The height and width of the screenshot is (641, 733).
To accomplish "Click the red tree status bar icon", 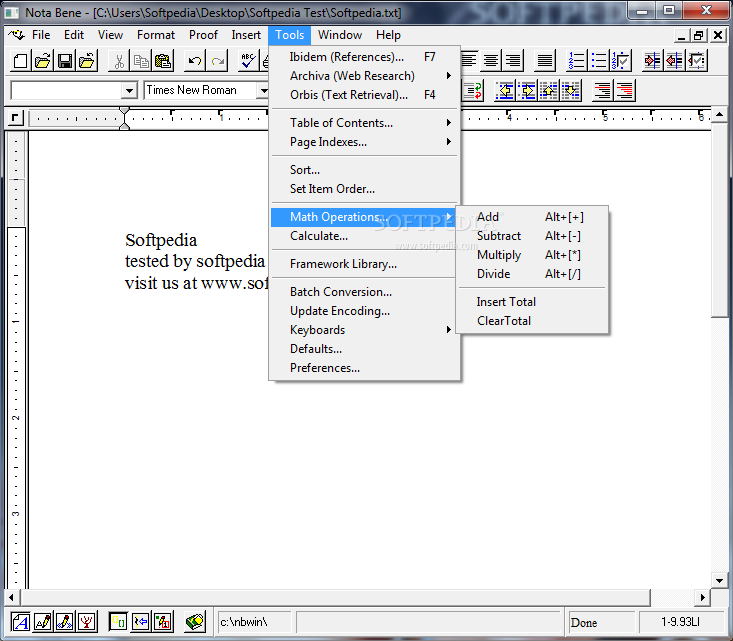I will [87, 622].
